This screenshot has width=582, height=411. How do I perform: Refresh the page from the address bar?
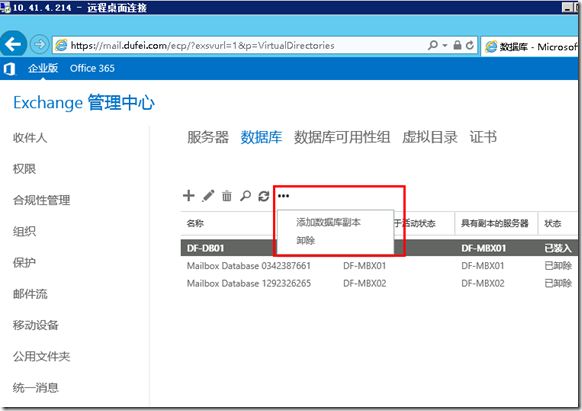click(470, 45)
